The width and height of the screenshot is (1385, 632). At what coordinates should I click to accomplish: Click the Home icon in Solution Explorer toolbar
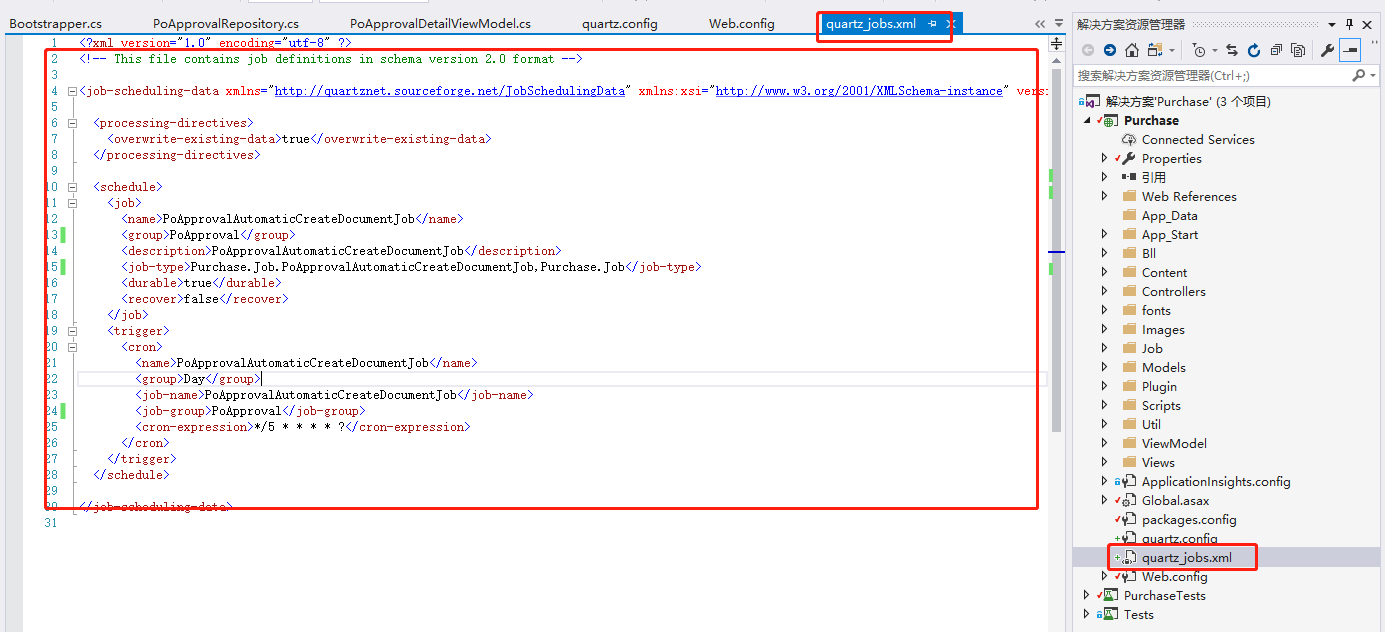(x=1132, y=51)
